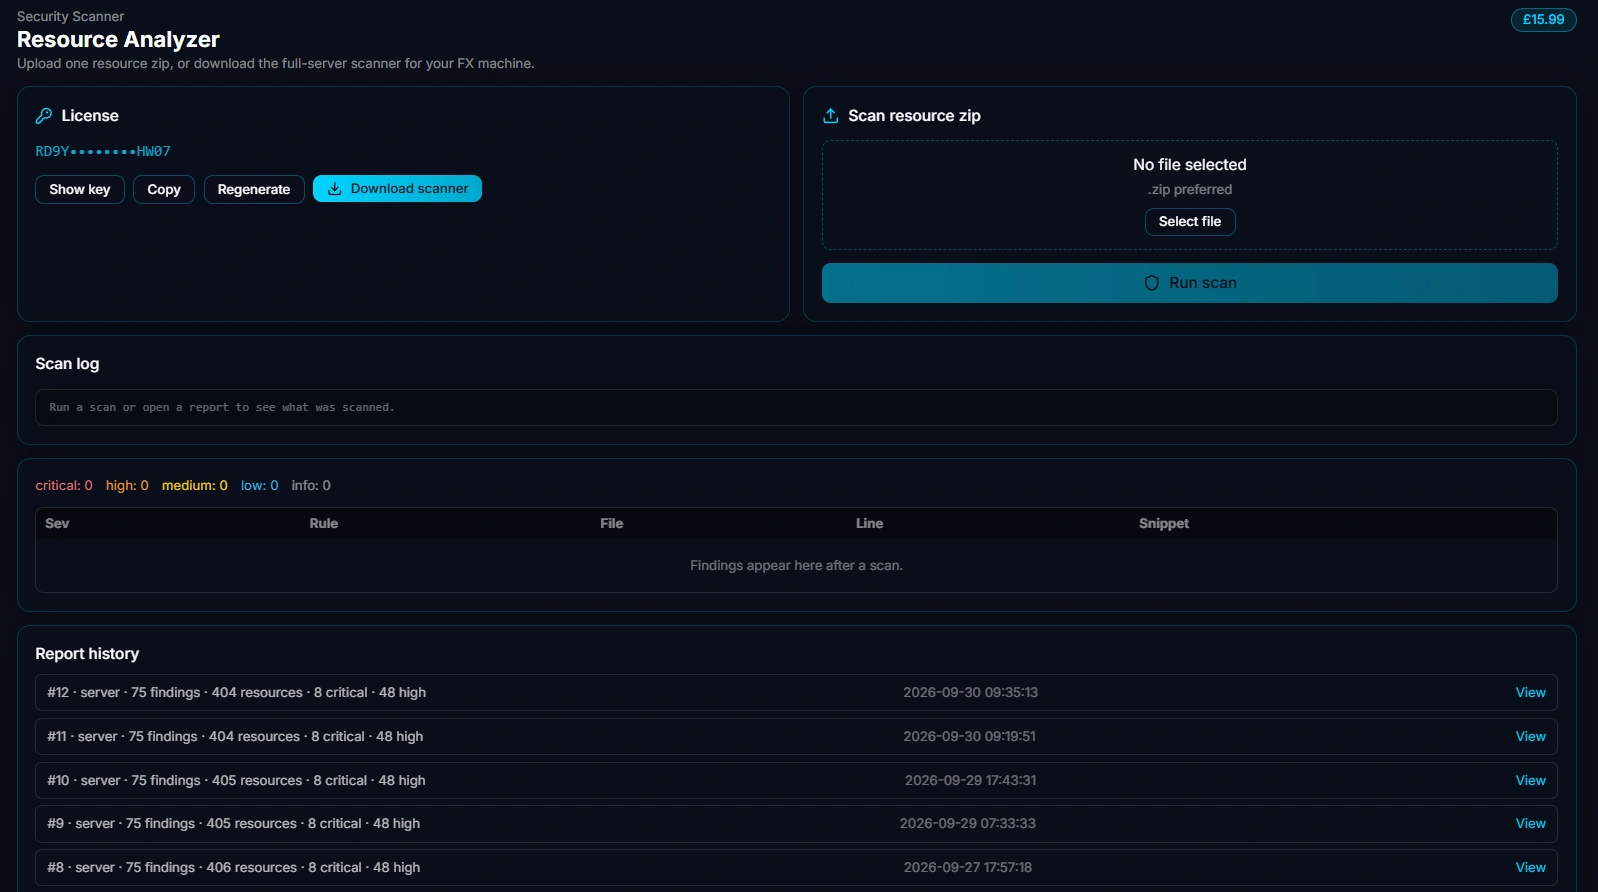Click report row '#11 · server · 75 findings'
The width and height of the screenshot is (1598, 892).
click(796, 737)
